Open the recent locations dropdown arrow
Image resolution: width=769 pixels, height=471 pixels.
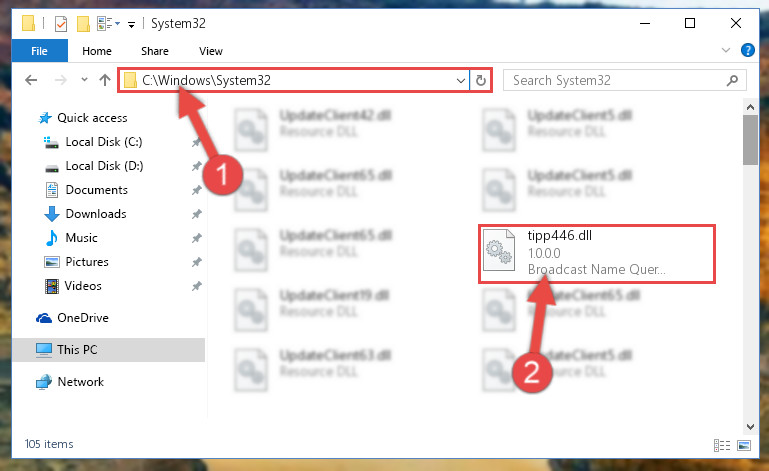tap(84, 79)
